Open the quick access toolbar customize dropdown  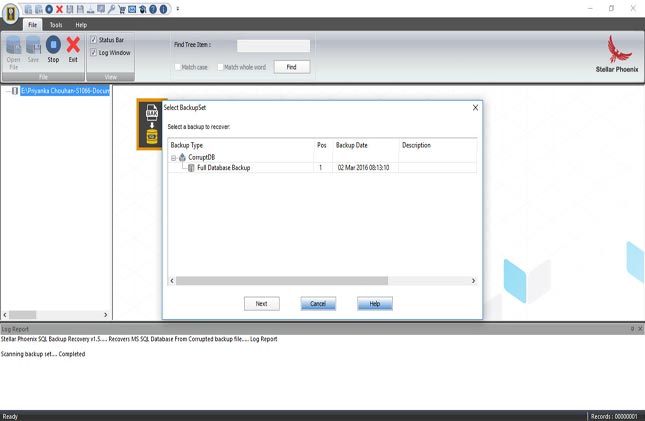tap(178, 9)
